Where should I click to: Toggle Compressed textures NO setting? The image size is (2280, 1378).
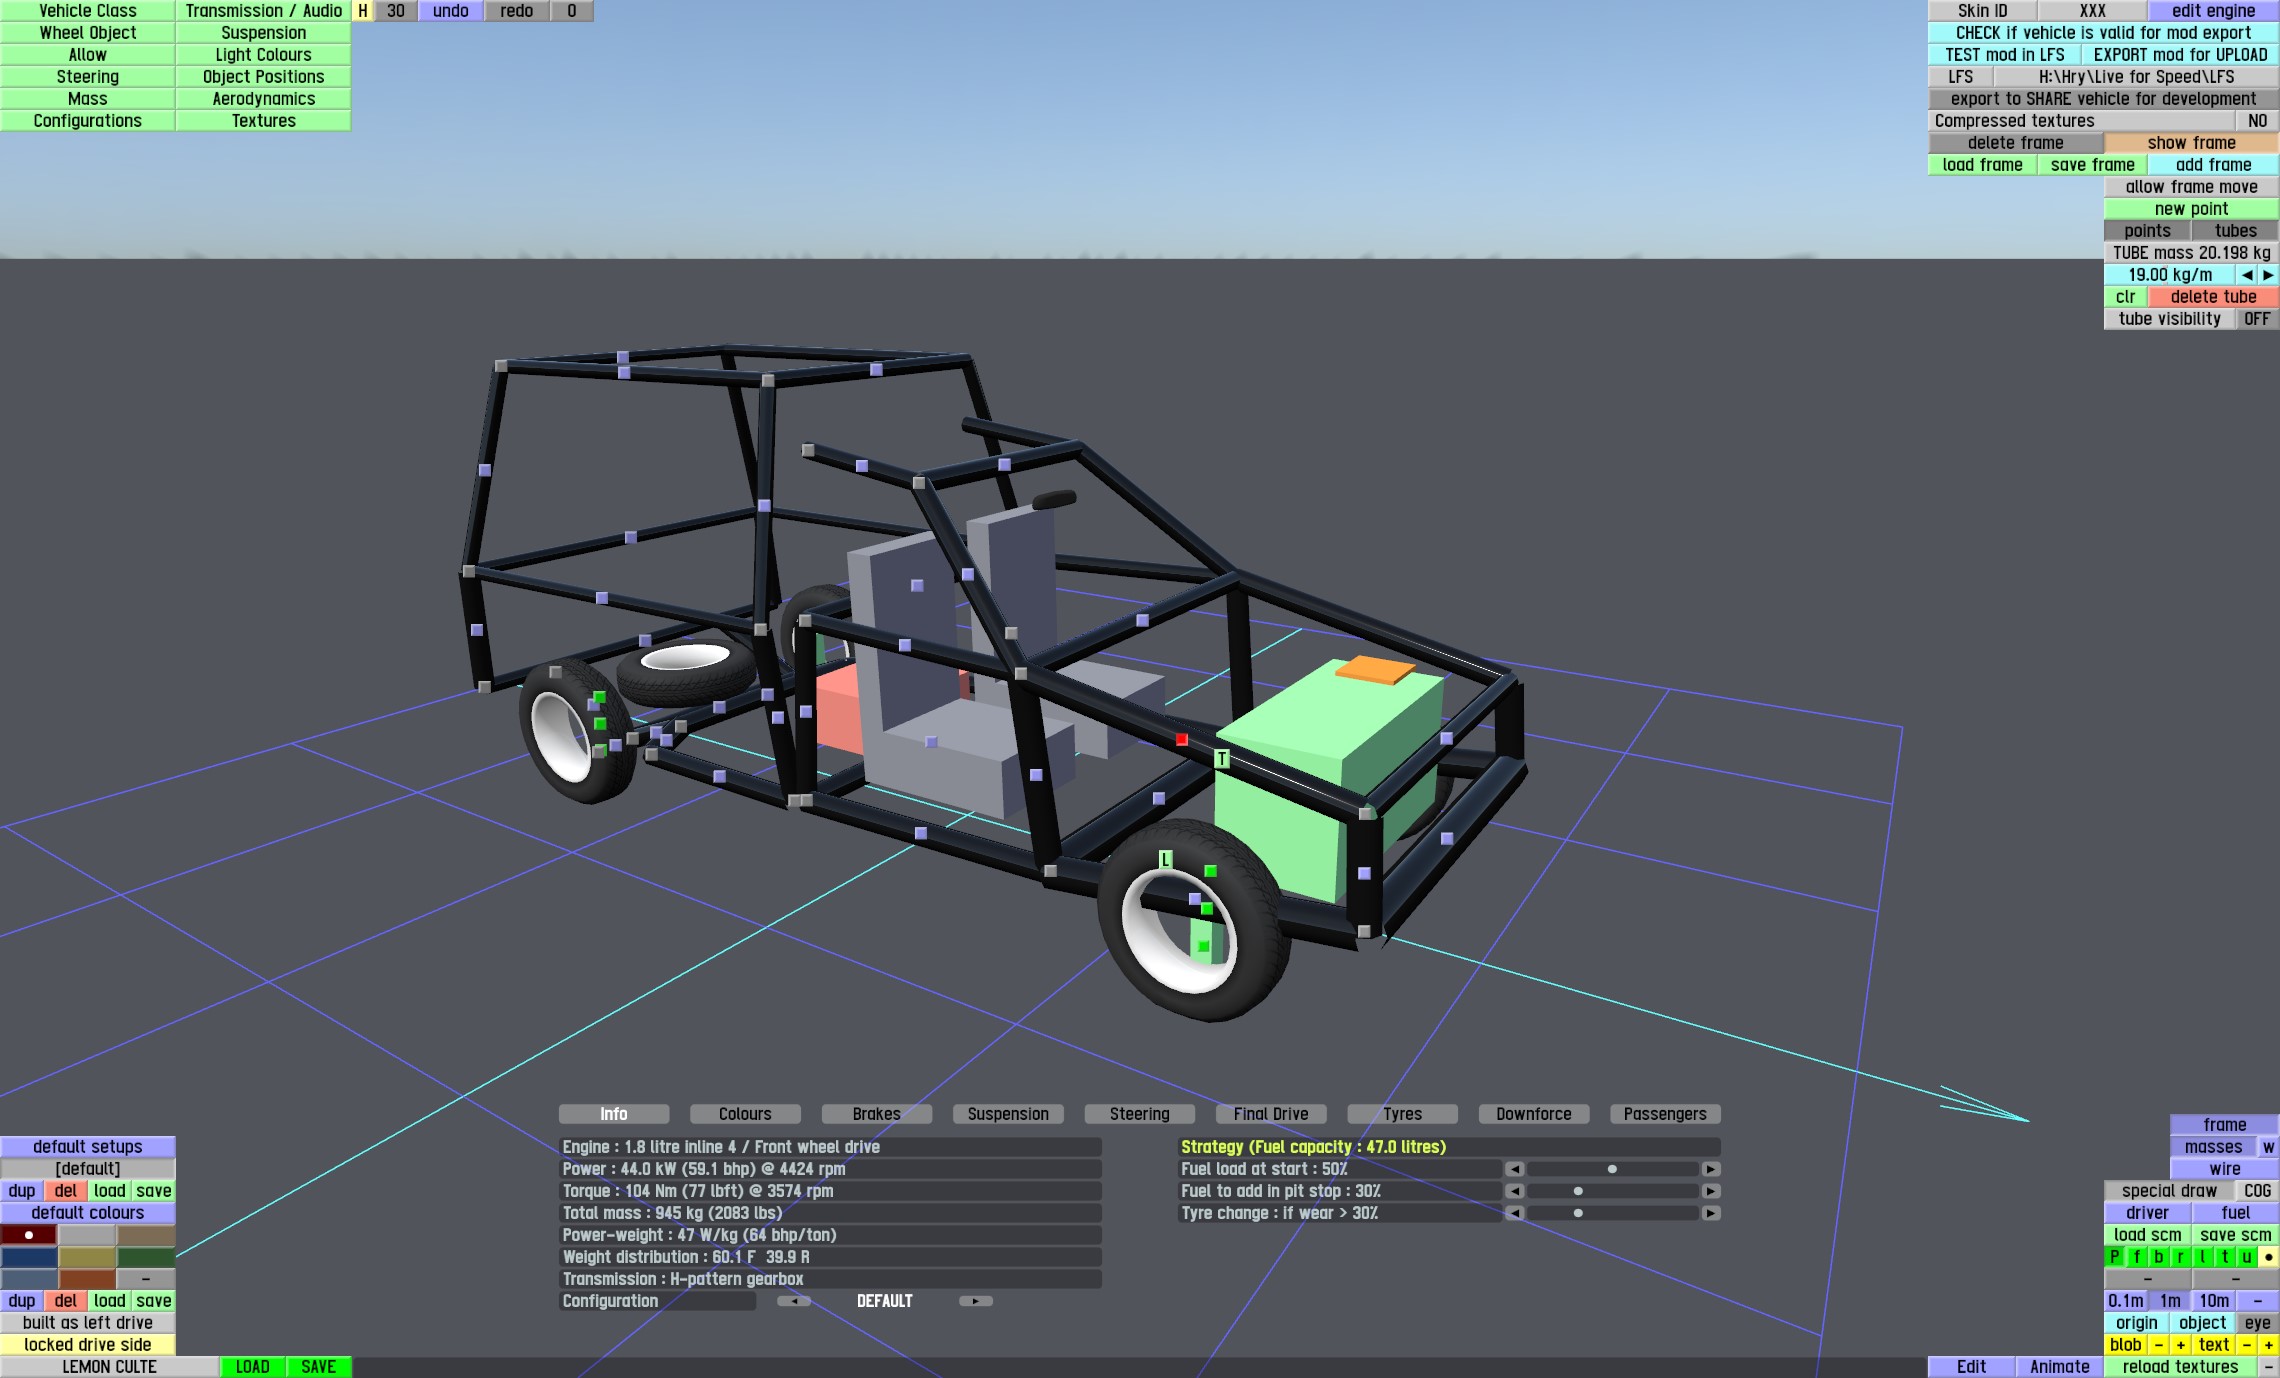pyautogui.click(x=2257, y=121)
